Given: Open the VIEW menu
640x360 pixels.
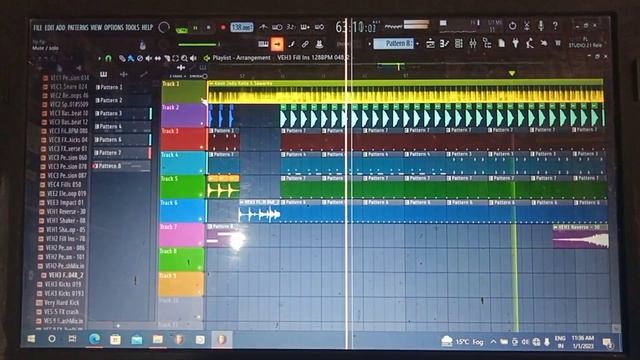Looking at the screenshot, I should 96,28.
